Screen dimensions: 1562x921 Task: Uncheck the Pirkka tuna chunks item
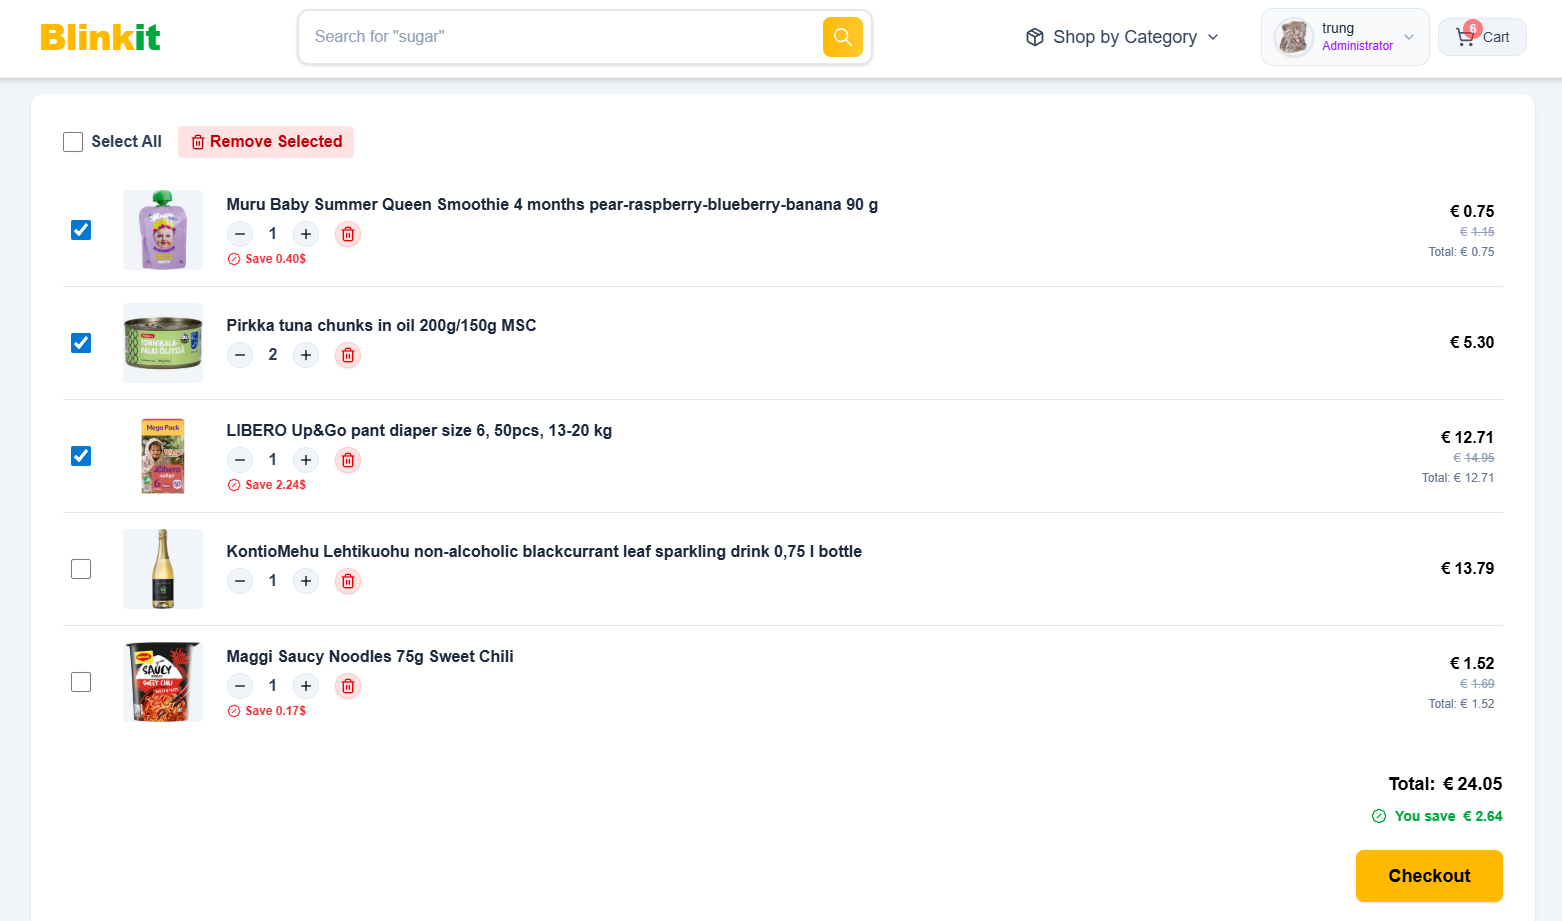[x=81, y=343]
